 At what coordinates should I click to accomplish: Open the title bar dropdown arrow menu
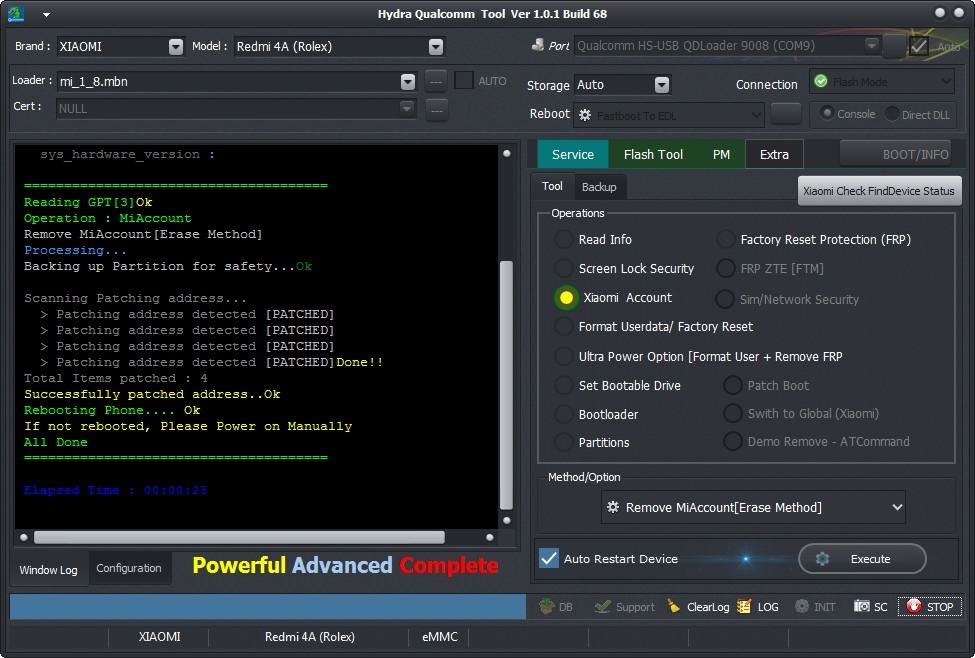click(x=47, y=14)
